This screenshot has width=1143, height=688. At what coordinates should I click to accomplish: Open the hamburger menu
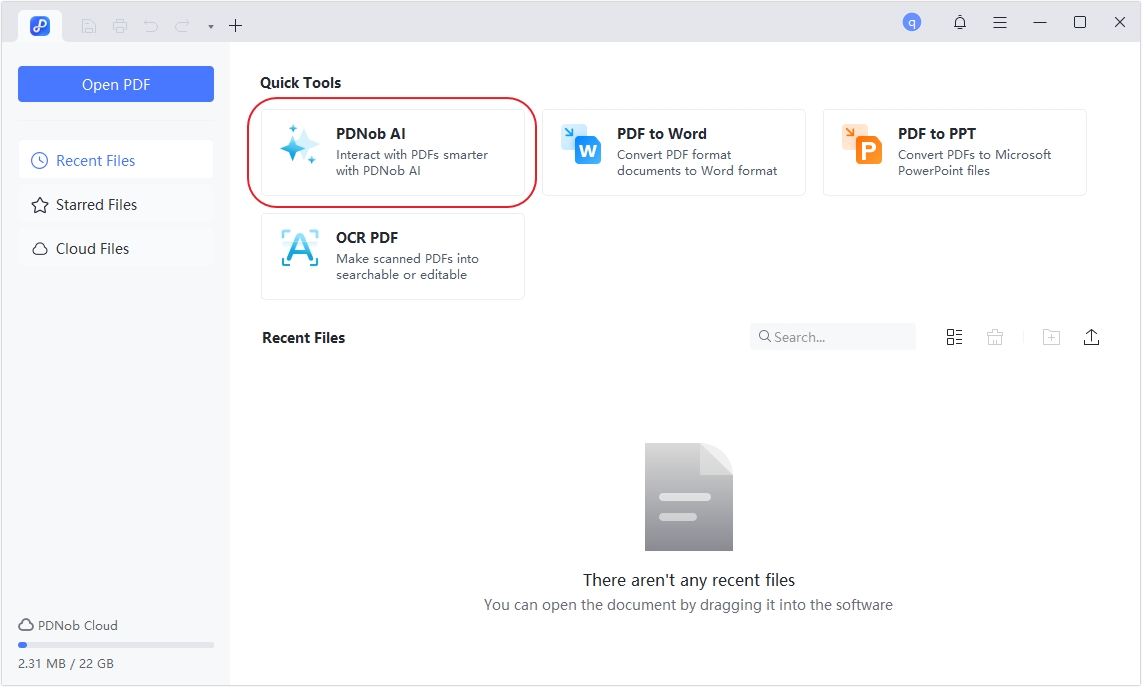(1000, 21)
